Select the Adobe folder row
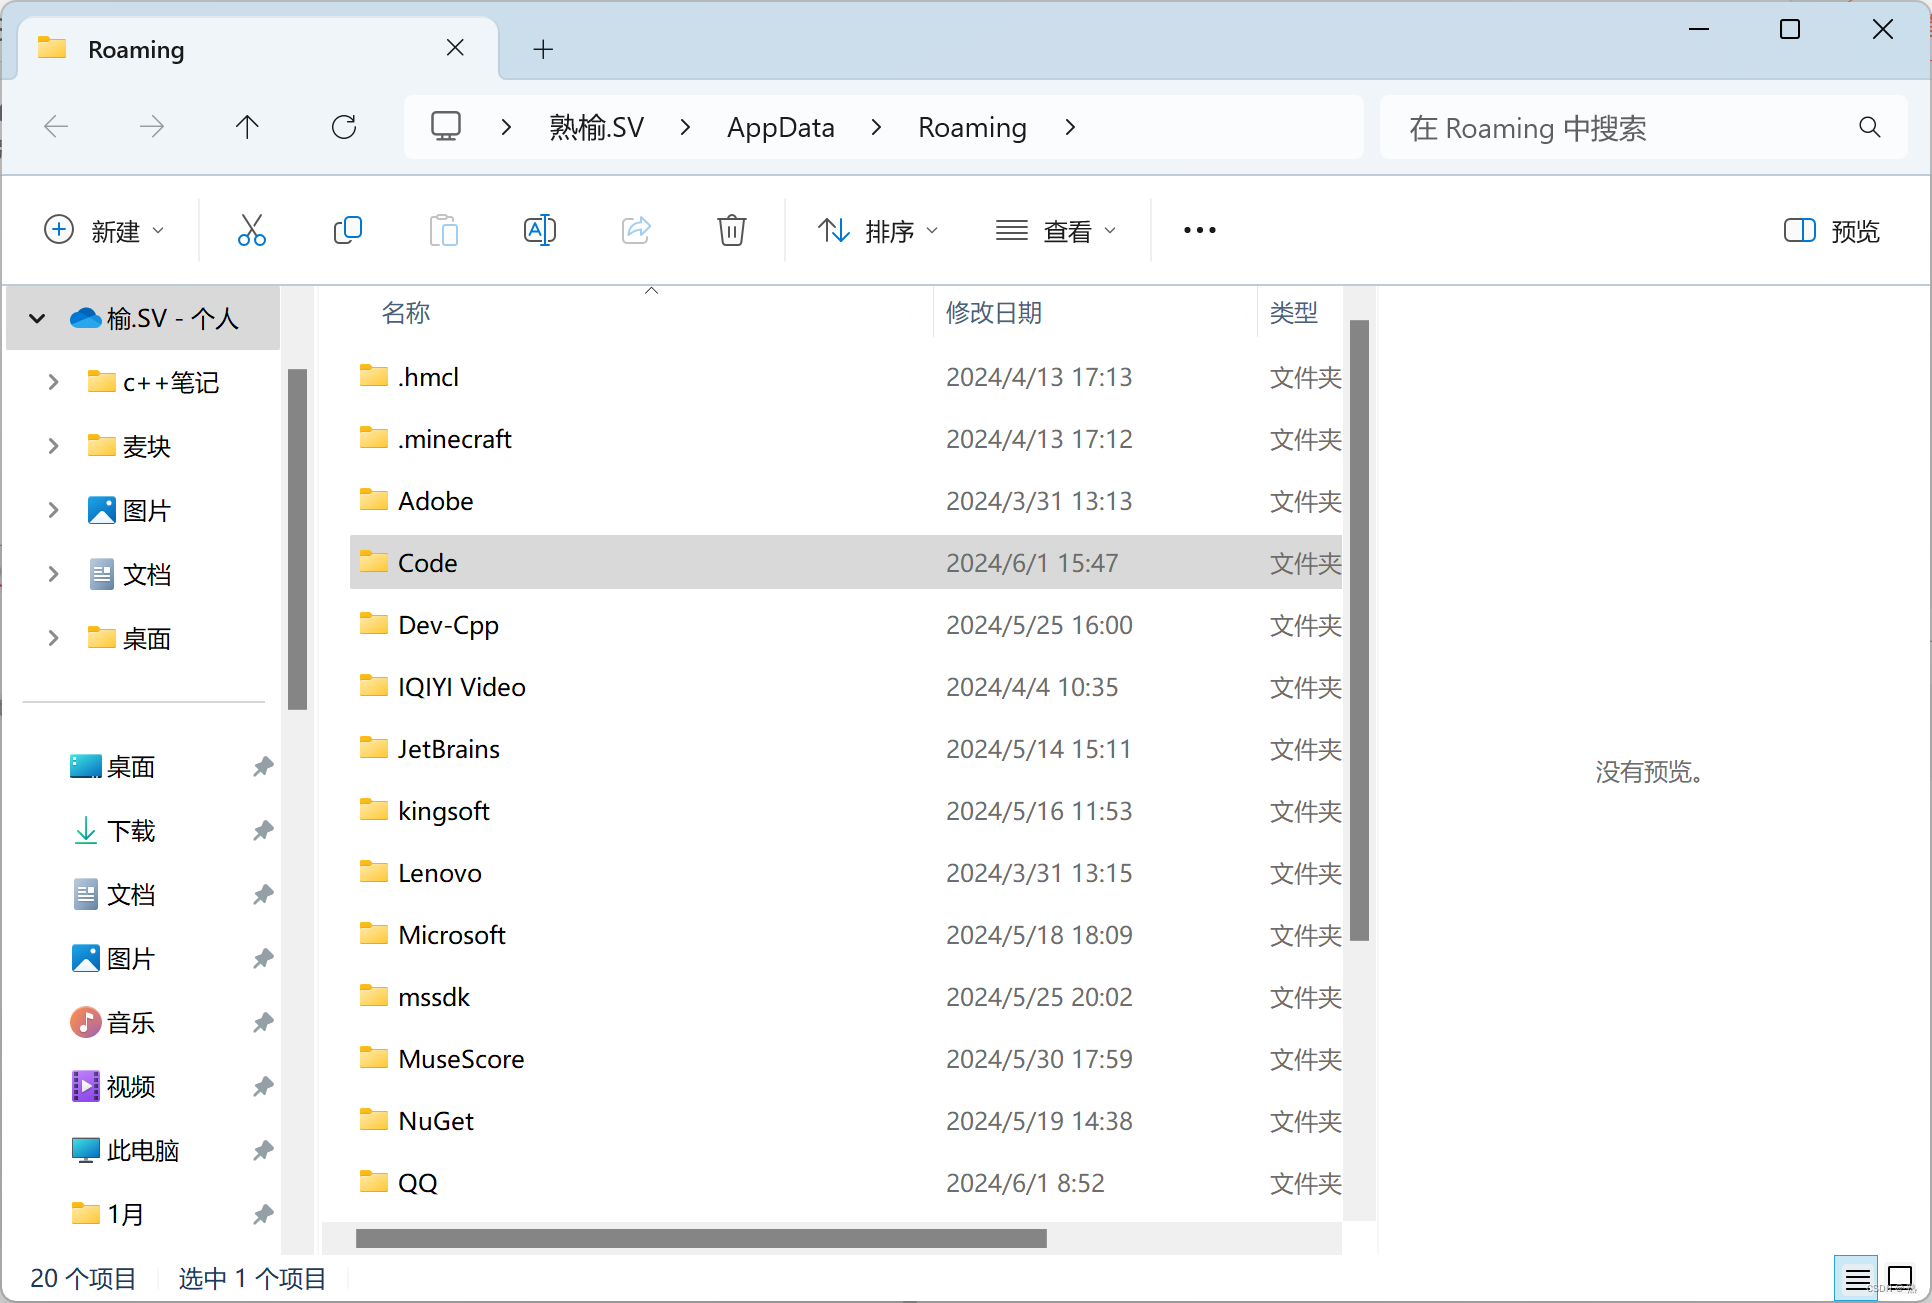This screenshot has width=1932, height=1303. 845,501
